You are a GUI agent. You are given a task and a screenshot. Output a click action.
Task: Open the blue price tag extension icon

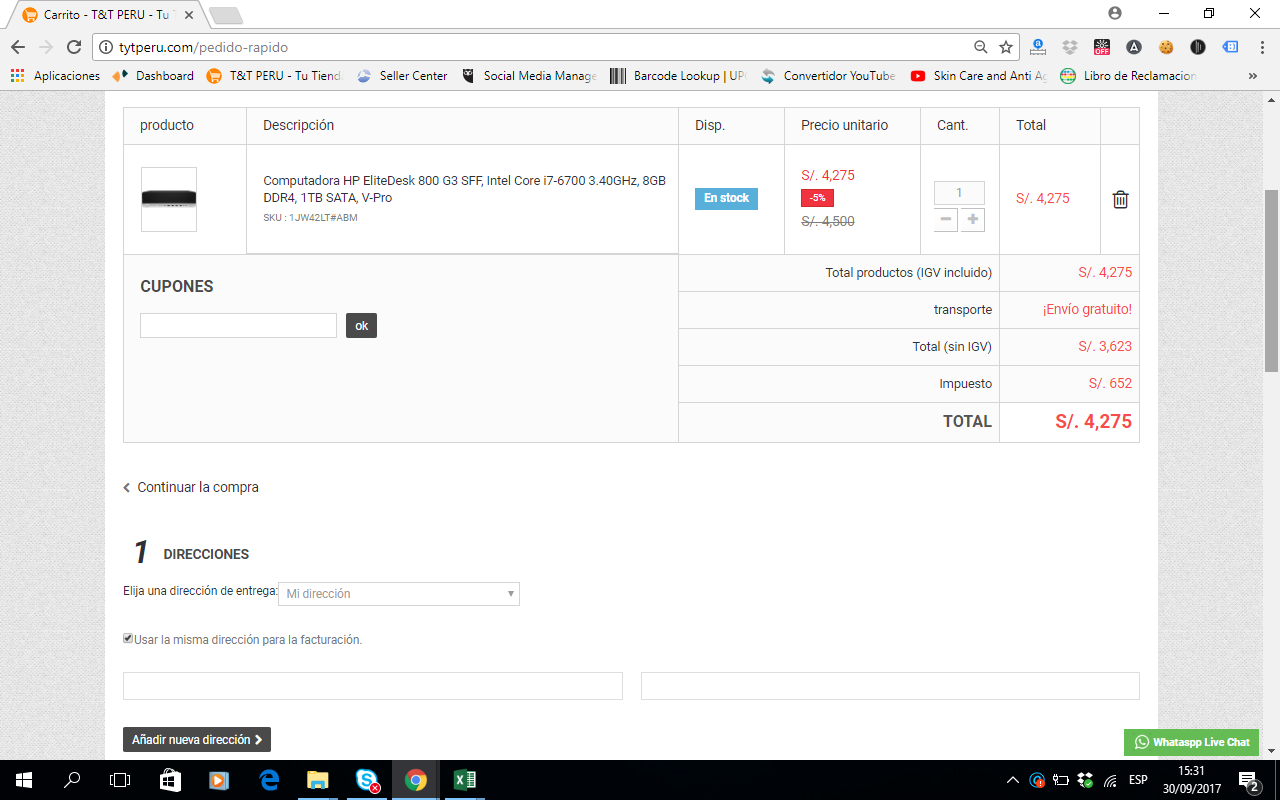[1230, 47]
